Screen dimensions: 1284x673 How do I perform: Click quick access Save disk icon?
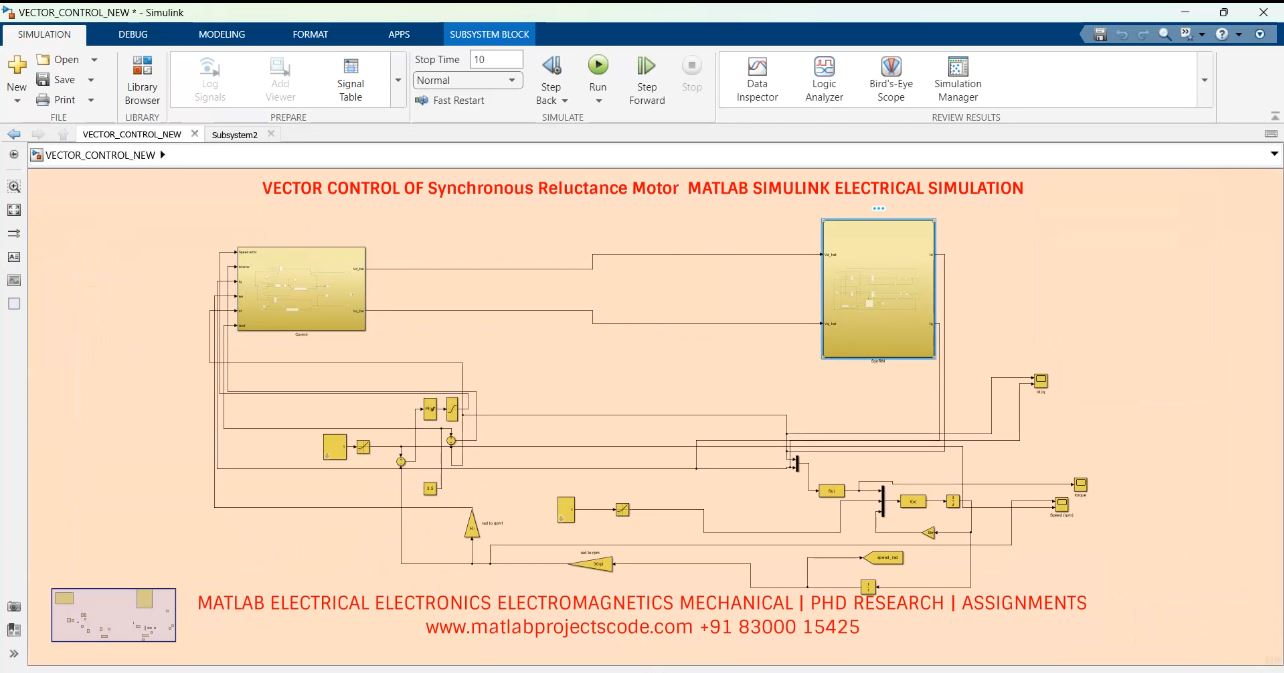1100,34
